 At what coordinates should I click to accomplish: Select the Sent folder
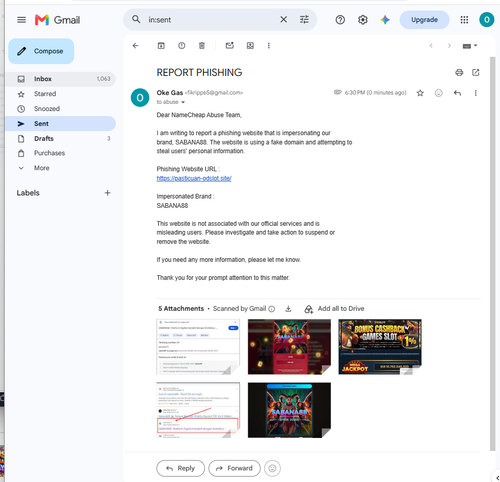coord(61,124)
